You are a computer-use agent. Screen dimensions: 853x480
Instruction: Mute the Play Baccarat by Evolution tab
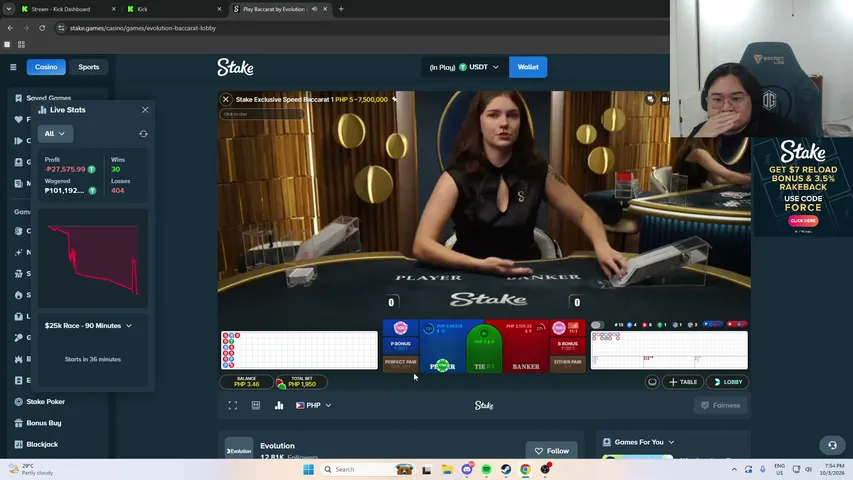click(x=314, y=9)
